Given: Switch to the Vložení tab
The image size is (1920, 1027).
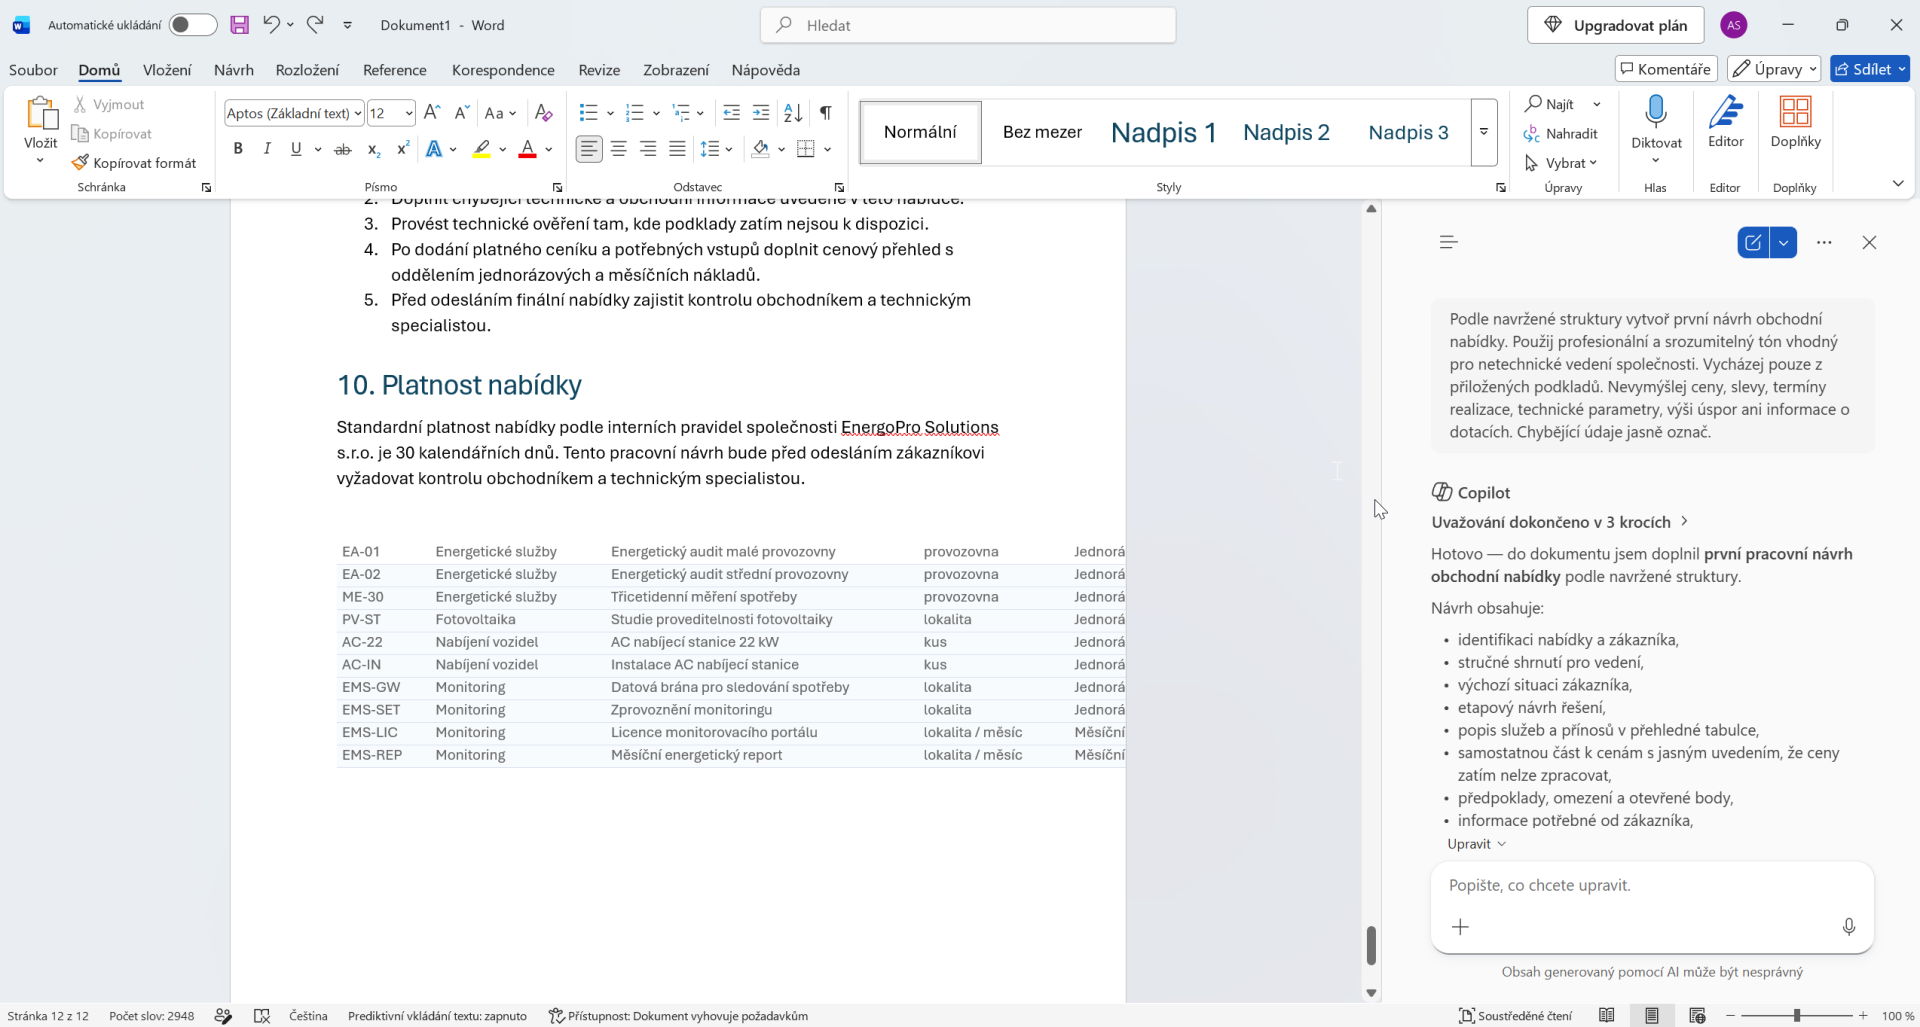Looking at the screenshot, I should pos(167,70).
